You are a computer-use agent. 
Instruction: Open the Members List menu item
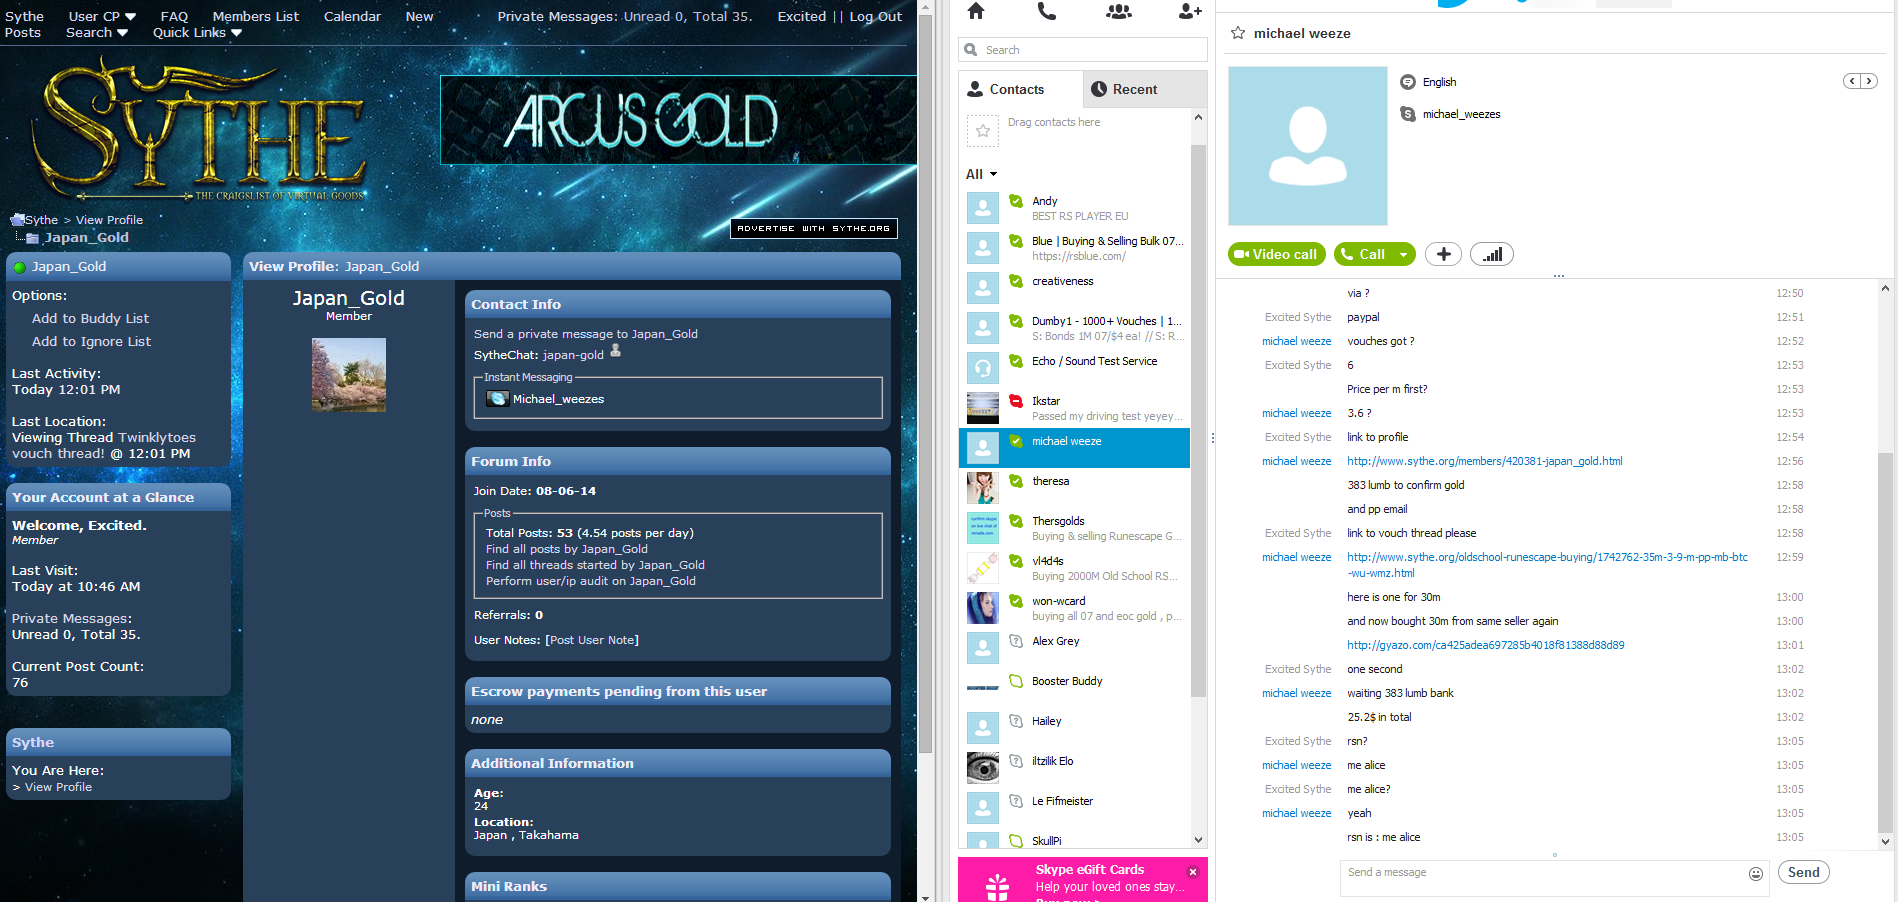pos(255,16)
